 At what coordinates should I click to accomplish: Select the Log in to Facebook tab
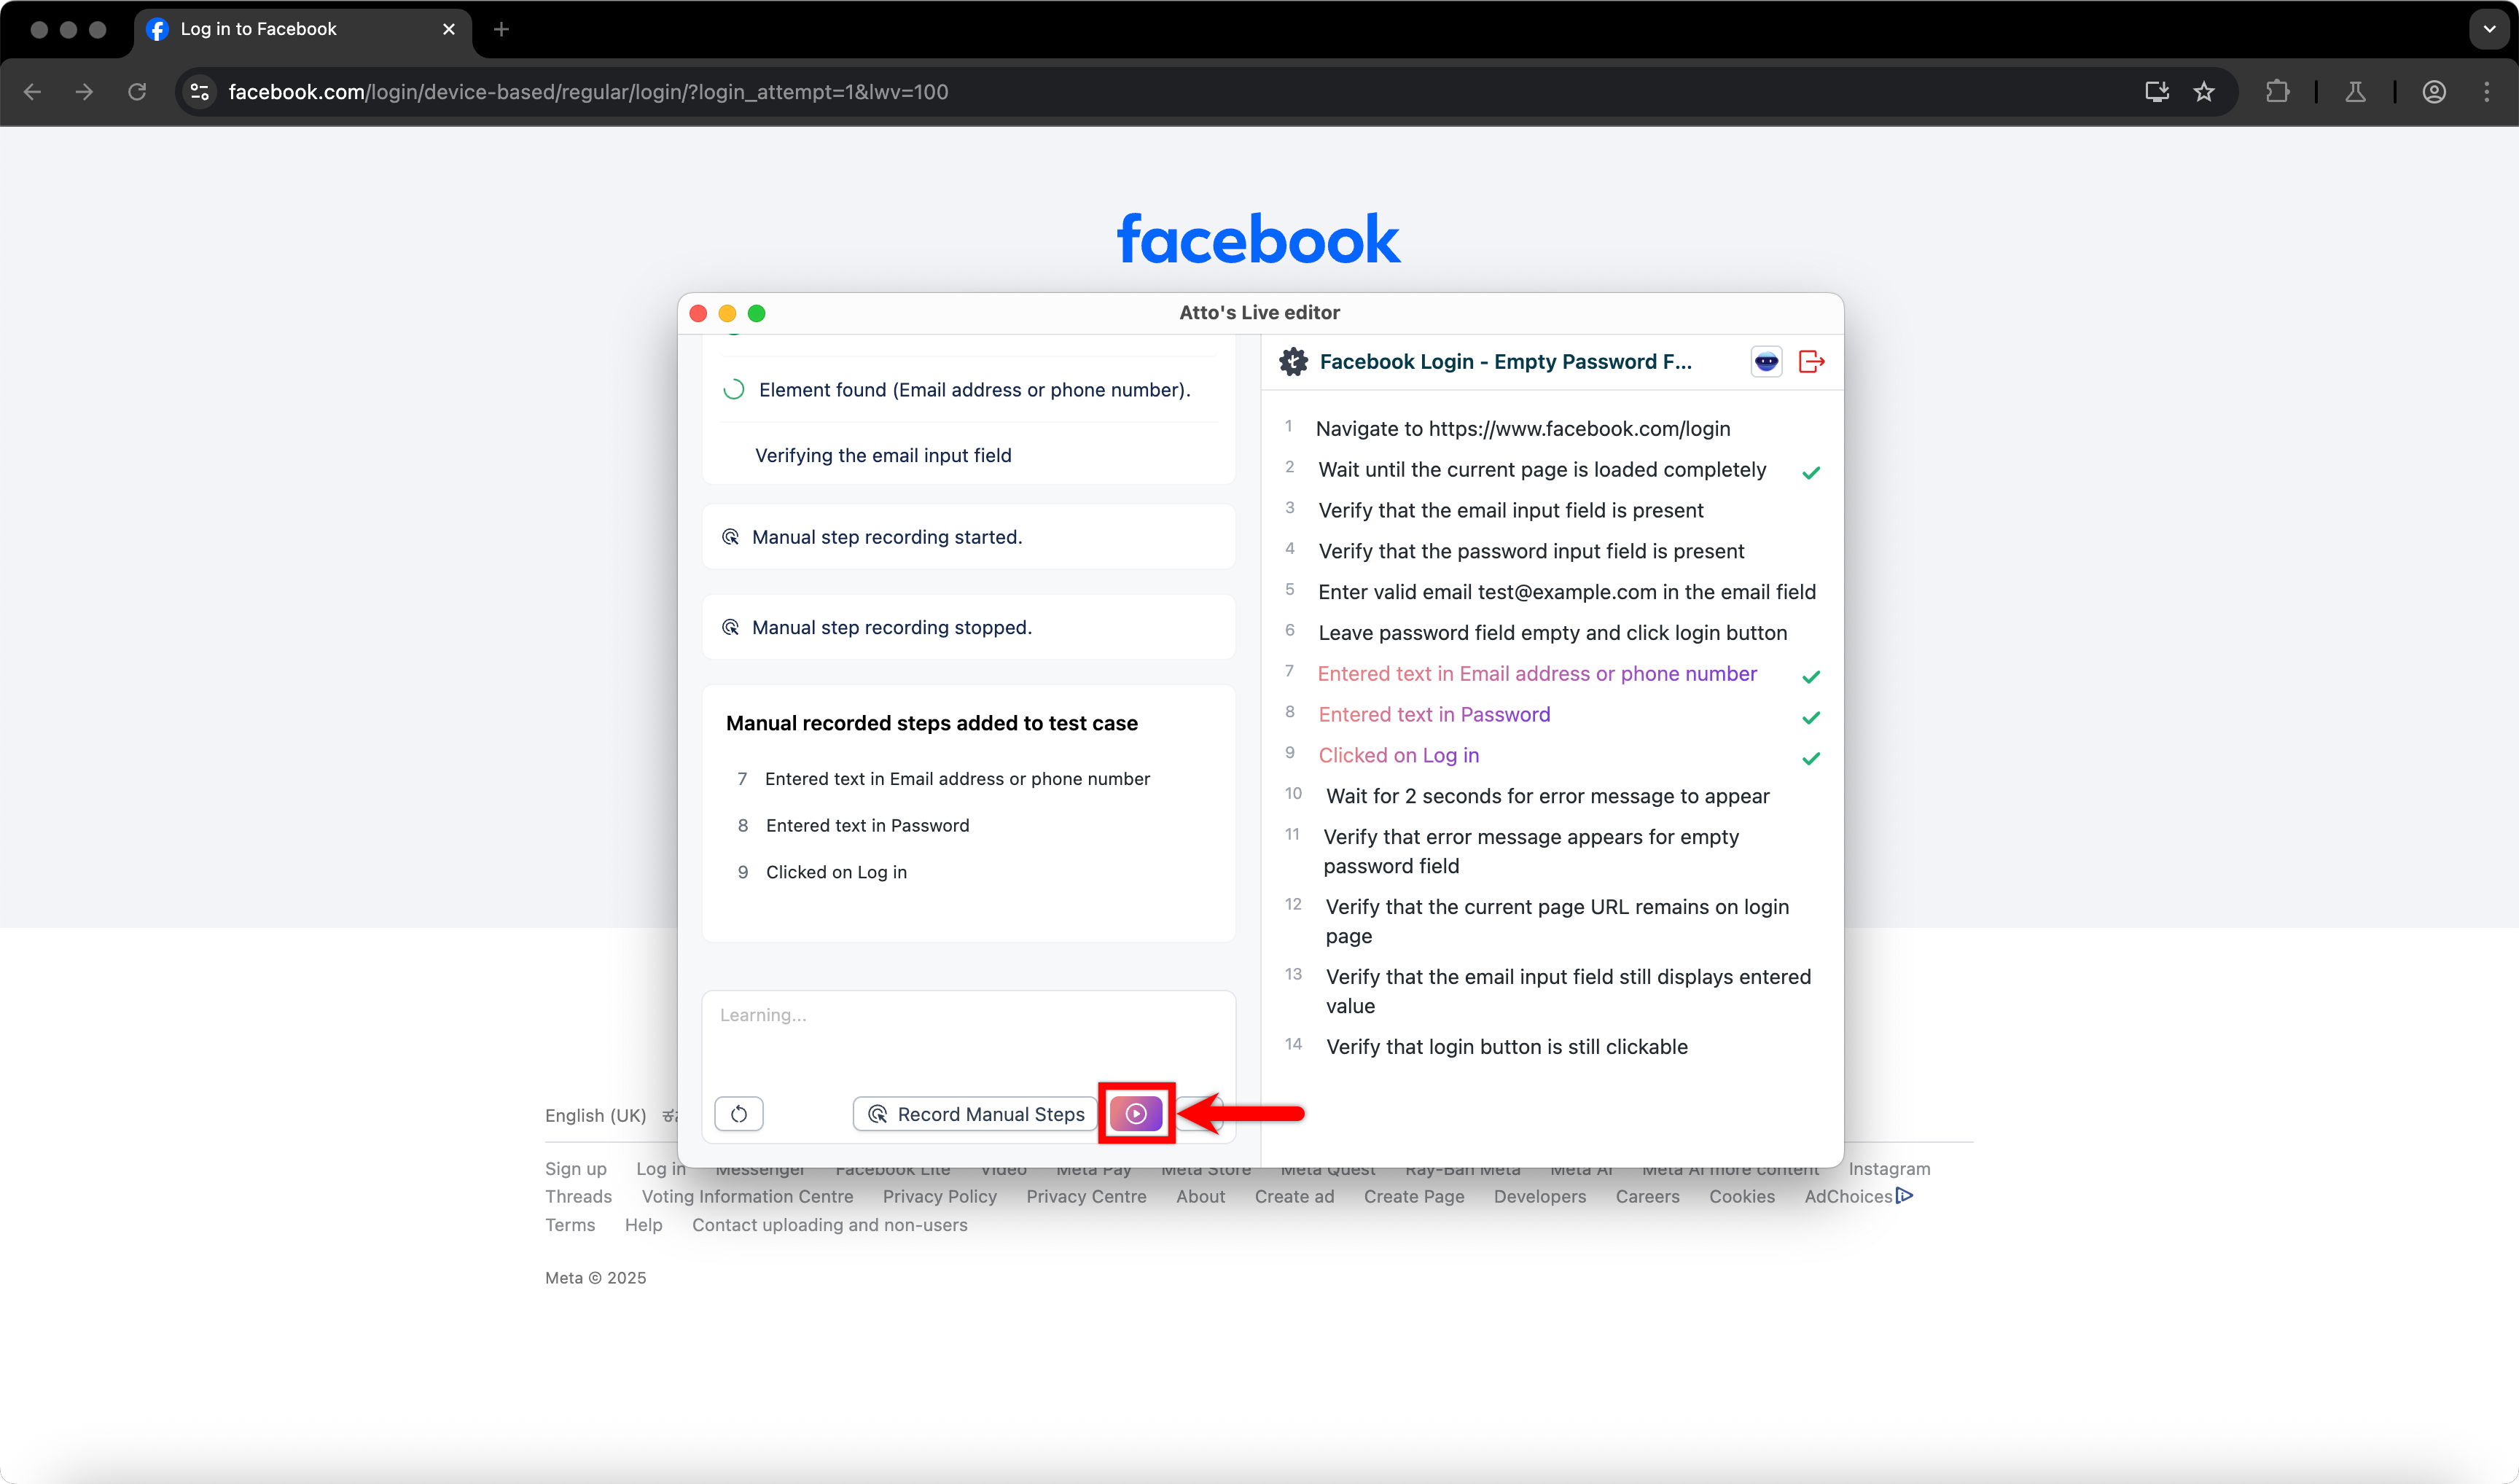tap(258, 29)
